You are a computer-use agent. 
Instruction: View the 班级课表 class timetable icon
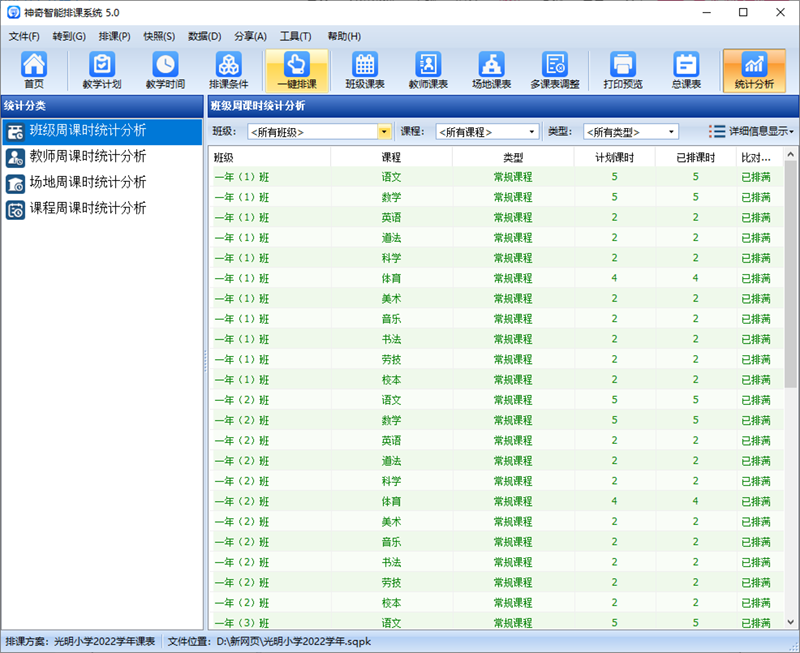tap(365, 70)
